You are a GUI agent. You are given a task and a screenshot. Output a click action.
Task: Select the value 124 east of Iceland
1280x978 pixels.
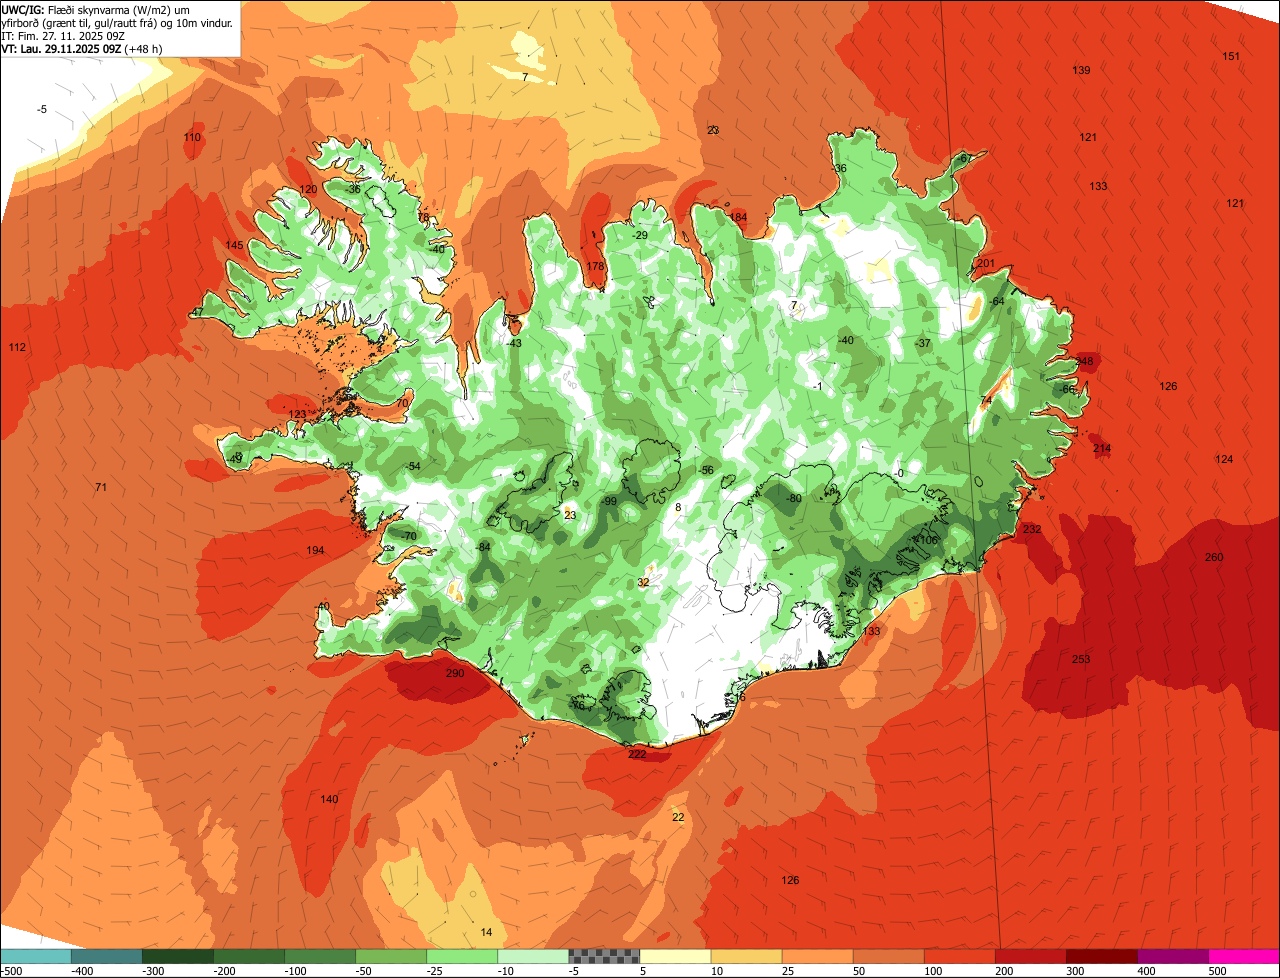pyautogui.click(x=1224, y=459)
